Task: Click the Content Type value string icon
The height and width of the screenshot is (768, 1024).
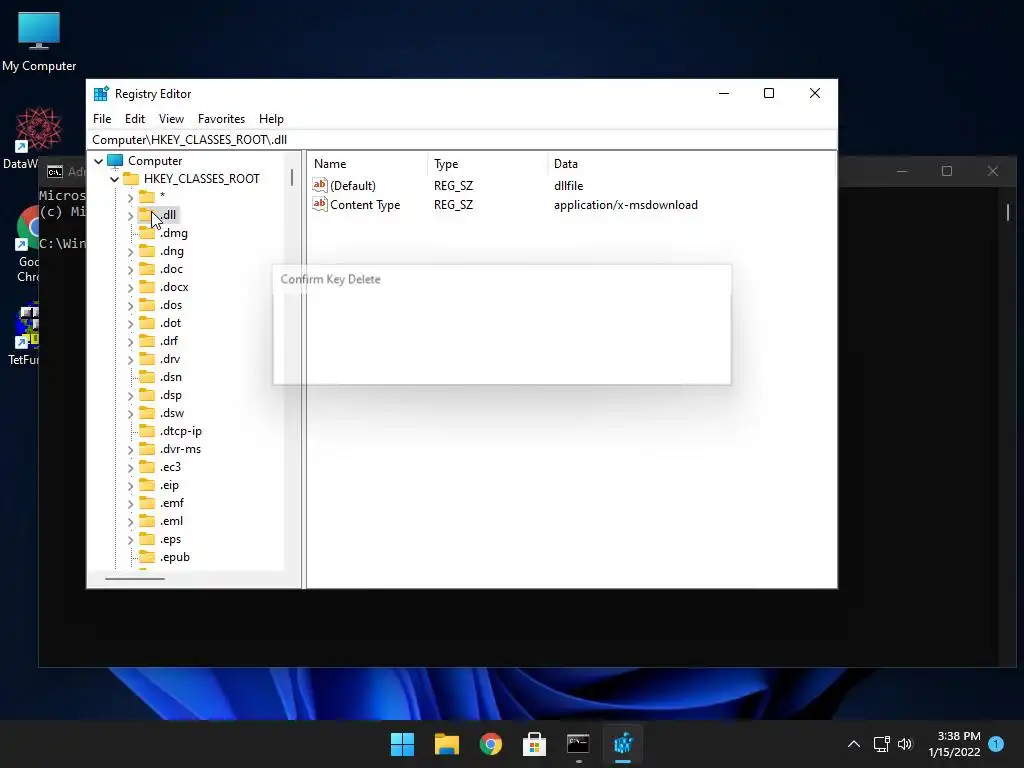Action: 319,204
